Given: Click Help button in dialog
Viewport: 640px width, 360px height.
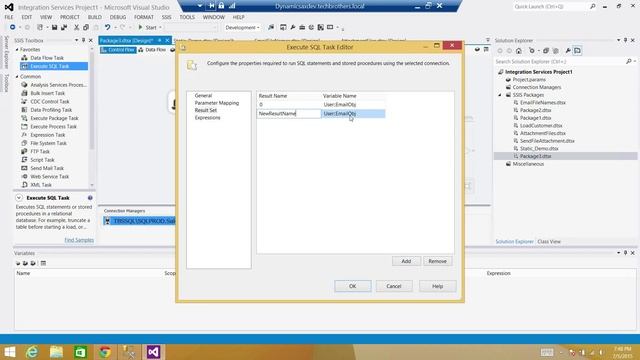Looking at the screenshot, I should 438,286.
